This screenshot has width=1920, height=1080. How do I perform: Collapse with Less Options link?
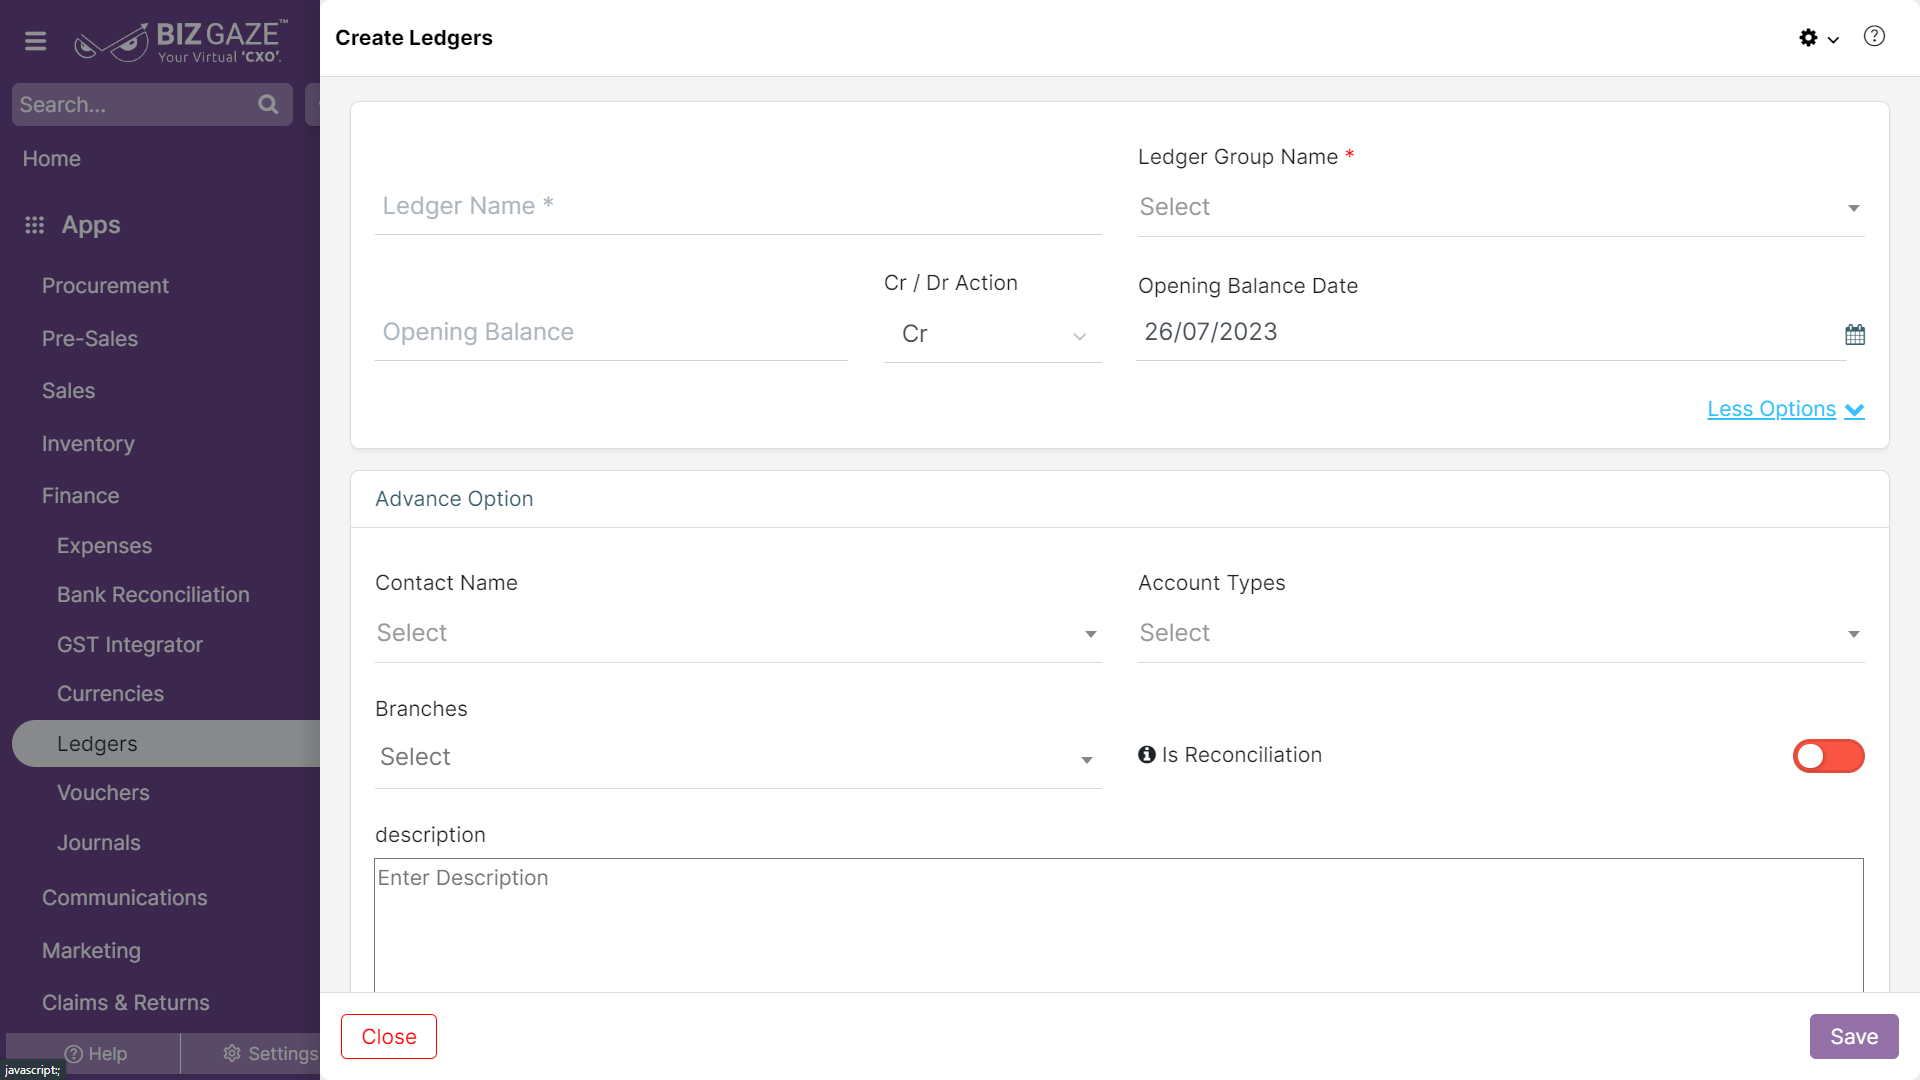pyautogui.click(x=1785, y=409)
